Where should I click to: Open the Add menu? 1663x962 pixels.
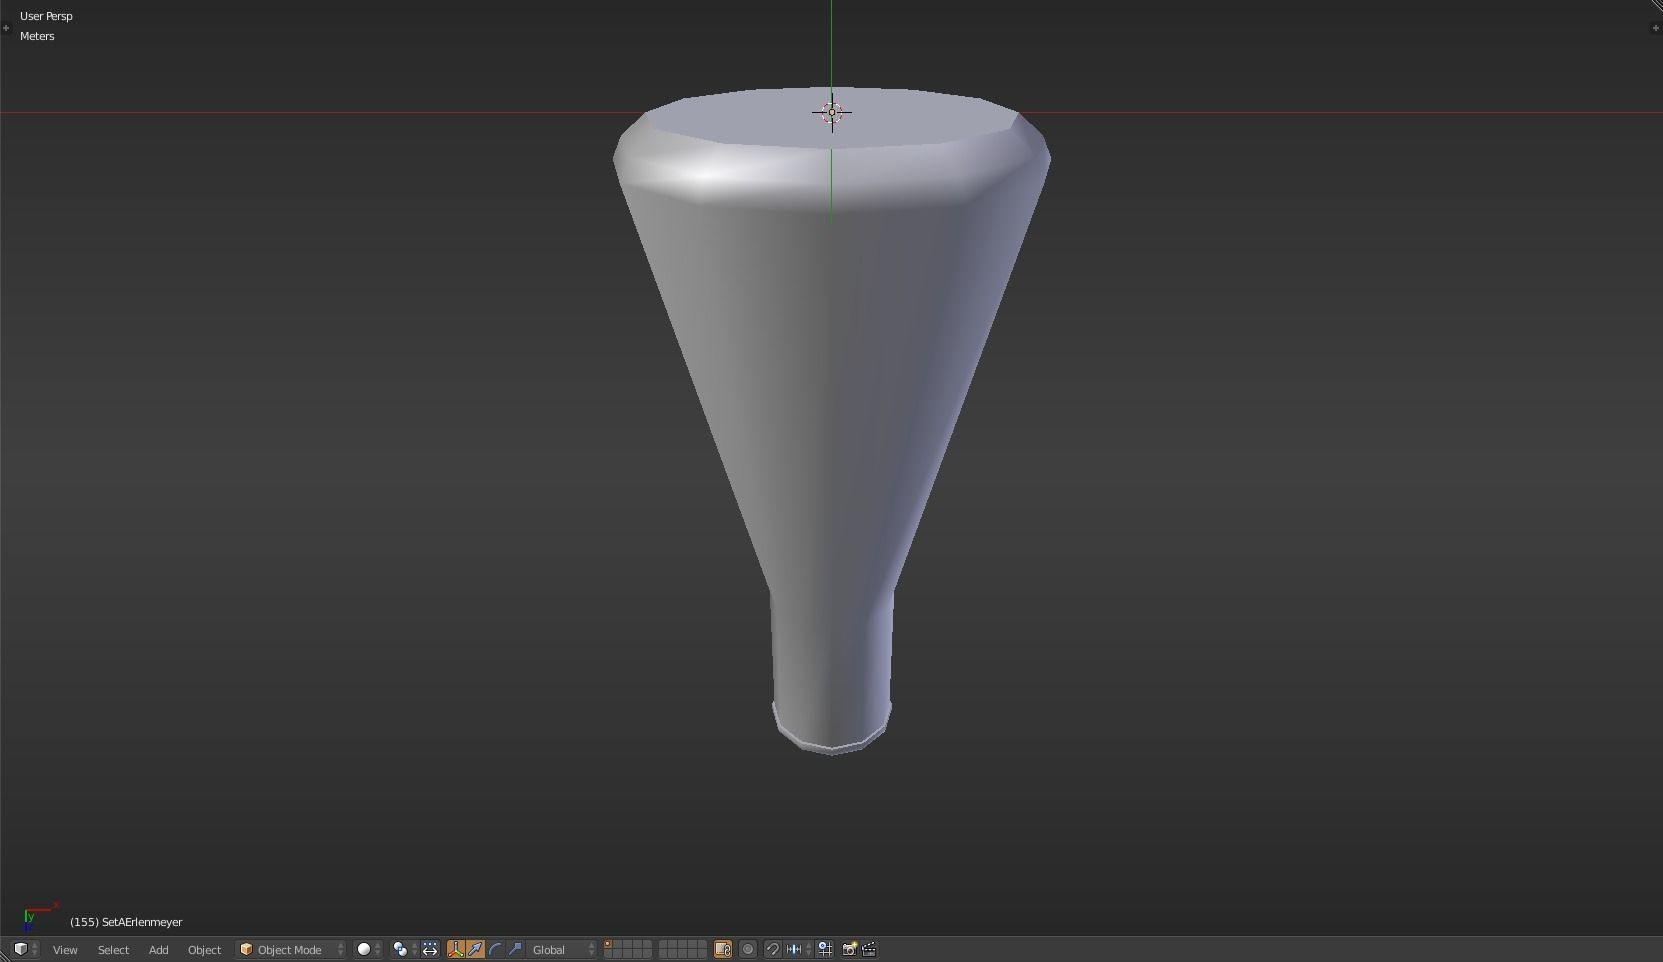[158, 949]
